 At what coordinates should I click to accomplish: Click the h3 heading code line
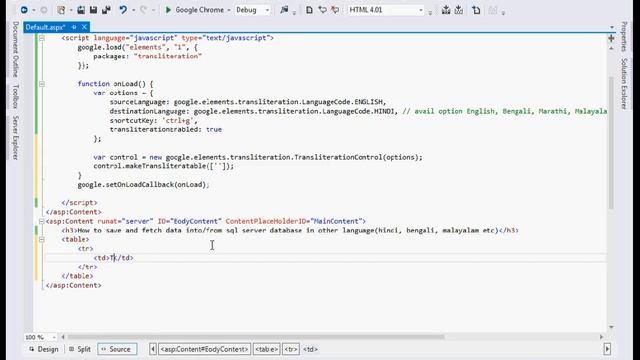point(290,230)
